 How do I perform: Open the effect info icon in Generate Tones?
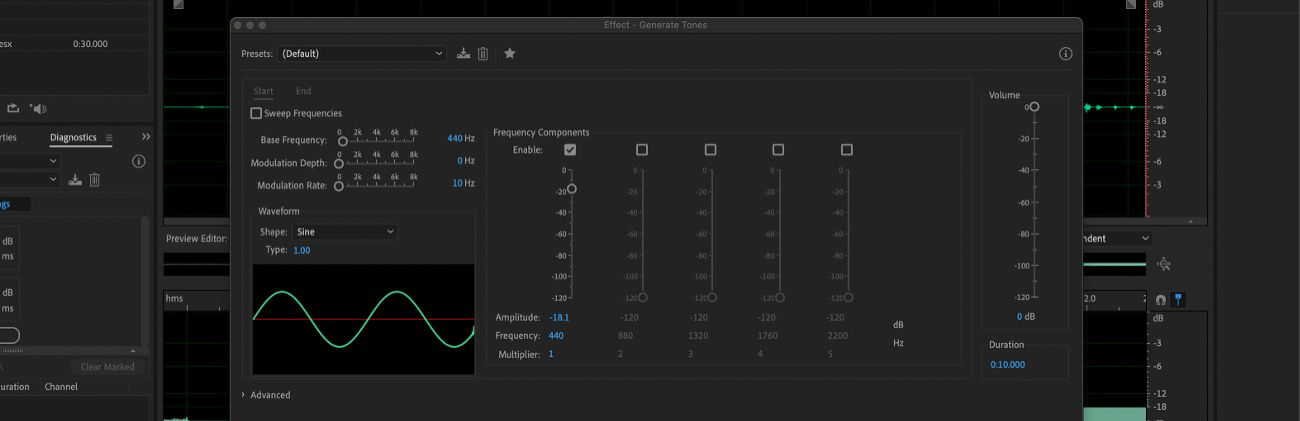pyautogui.click(x=1066, y=54)
